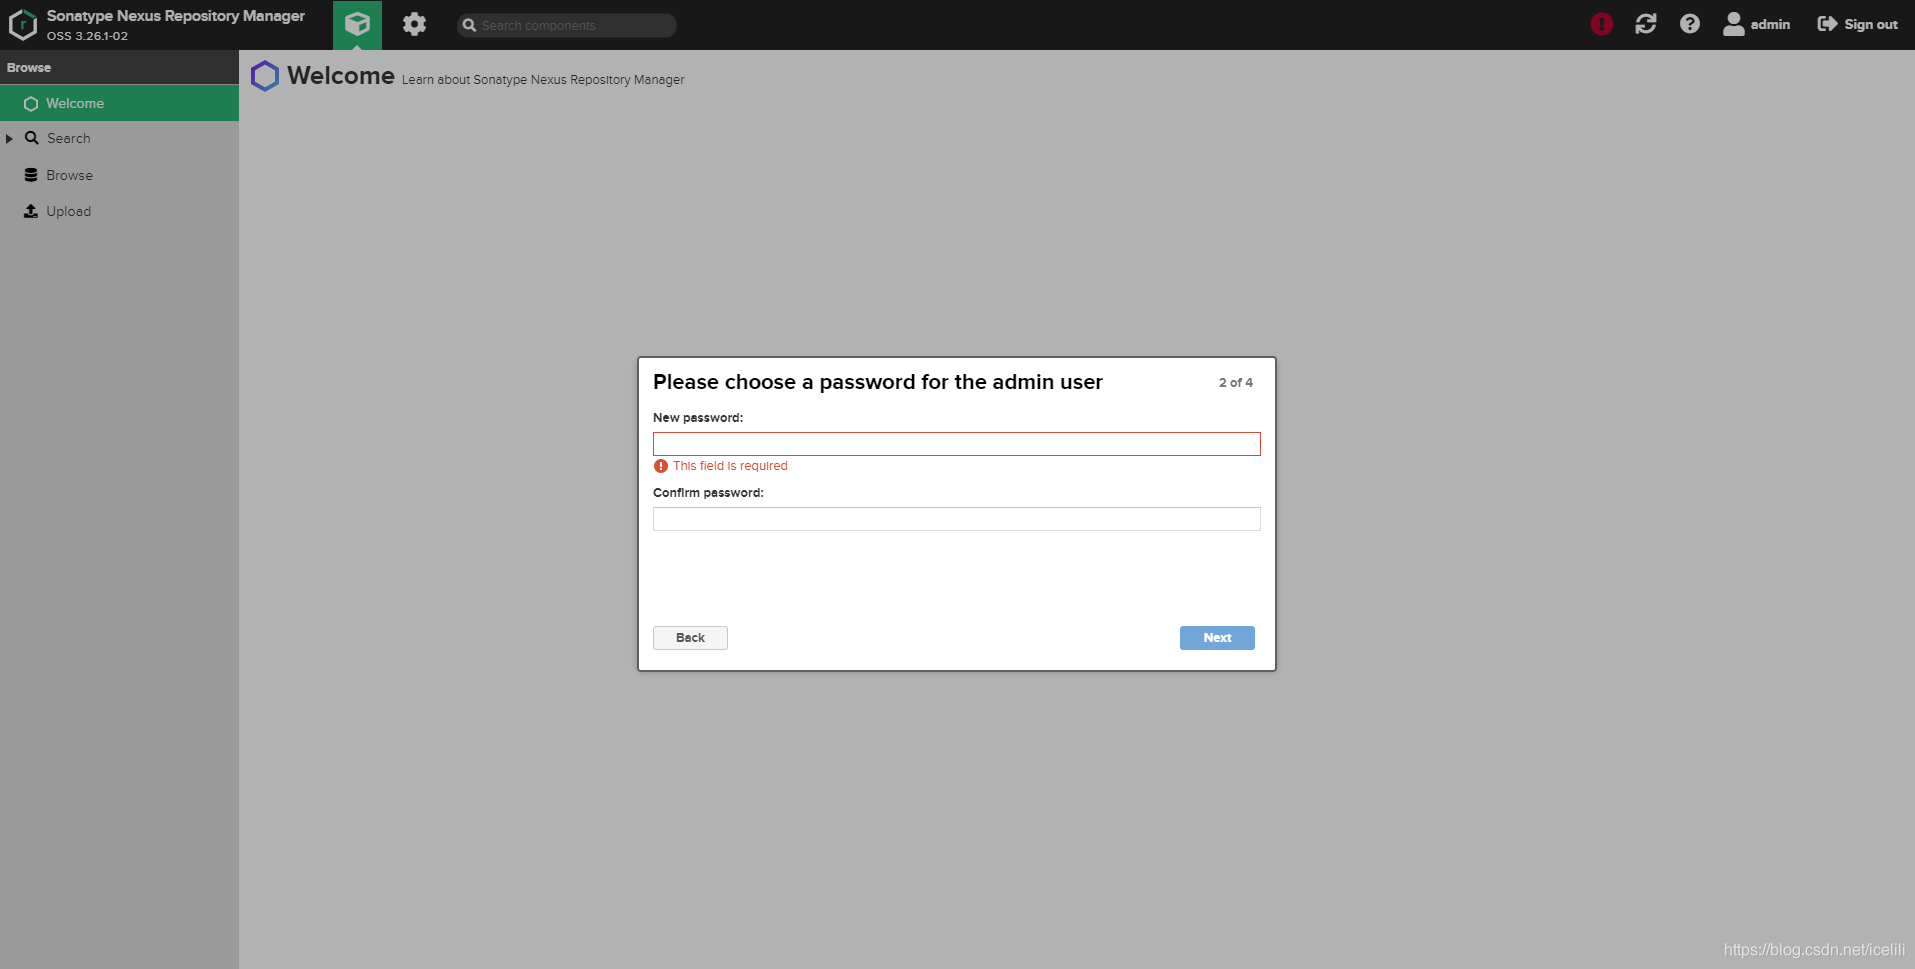The image size is (1915, 969).
Task: Click the 'OSS 3.26.1-02' version text
Action: [x=87, y=36]
